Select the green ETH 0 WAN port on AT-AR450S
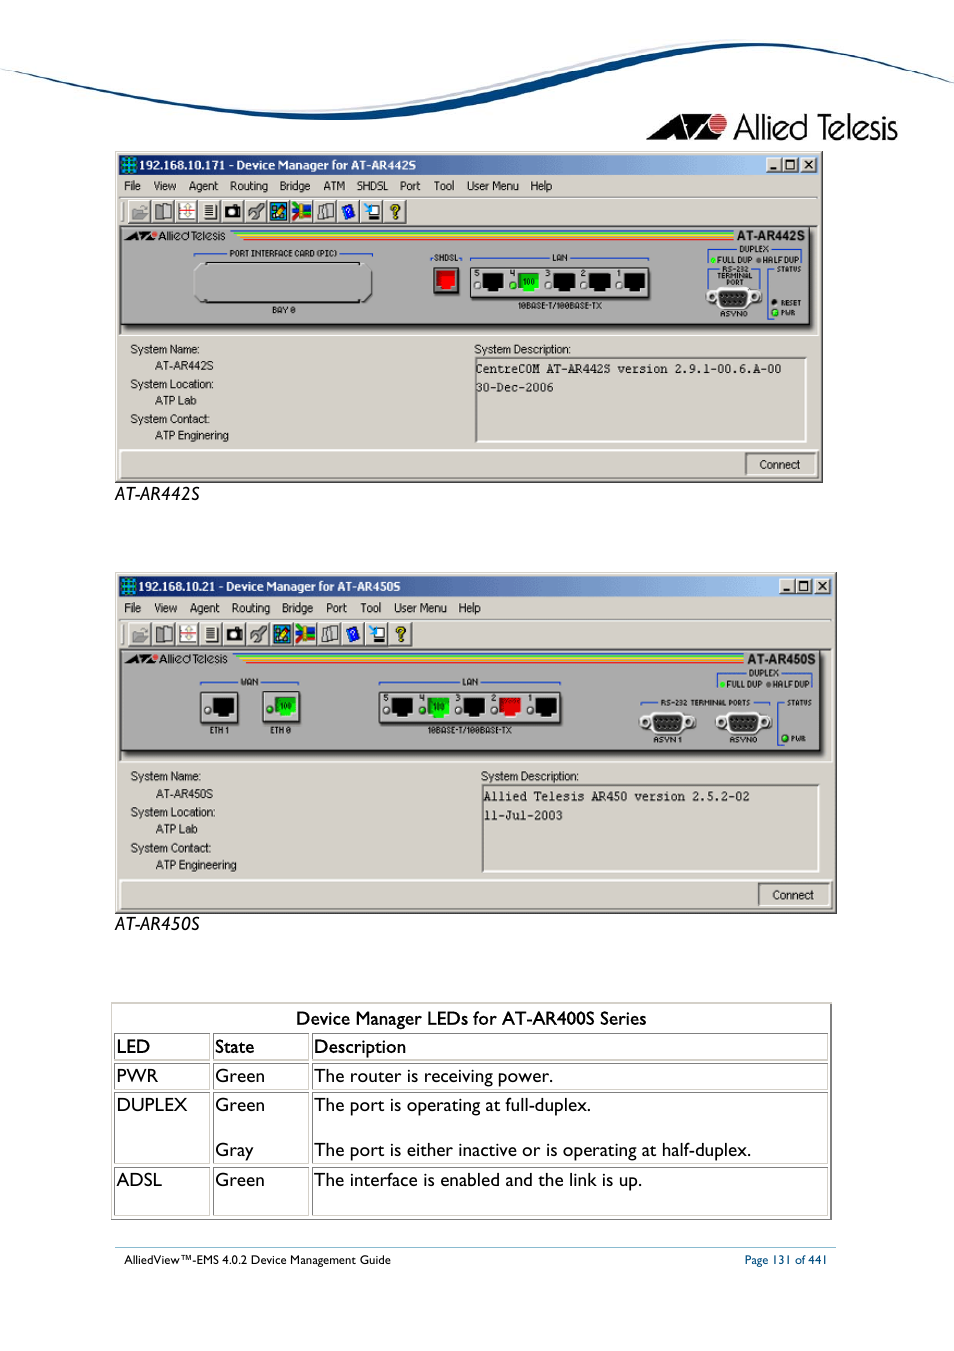This screenshot has width=954, height=1351. [282, 708]
